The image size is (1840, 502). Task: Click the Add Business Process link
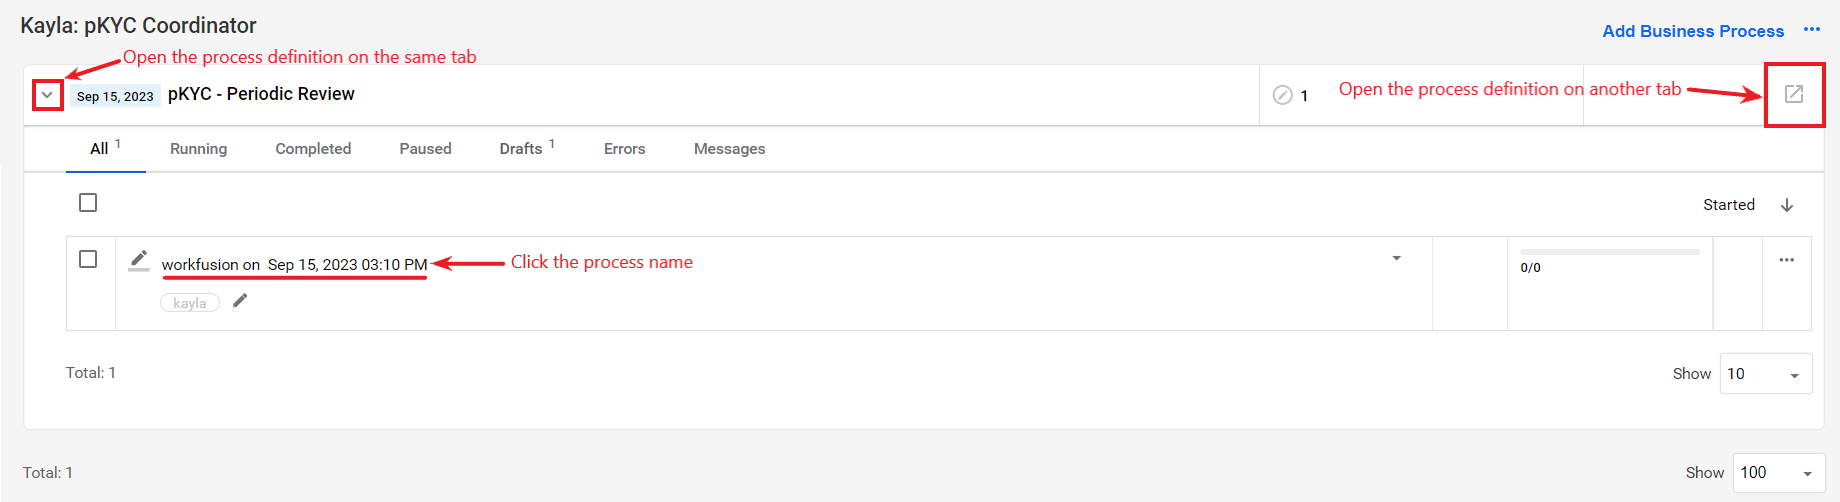pos(1693,31)
